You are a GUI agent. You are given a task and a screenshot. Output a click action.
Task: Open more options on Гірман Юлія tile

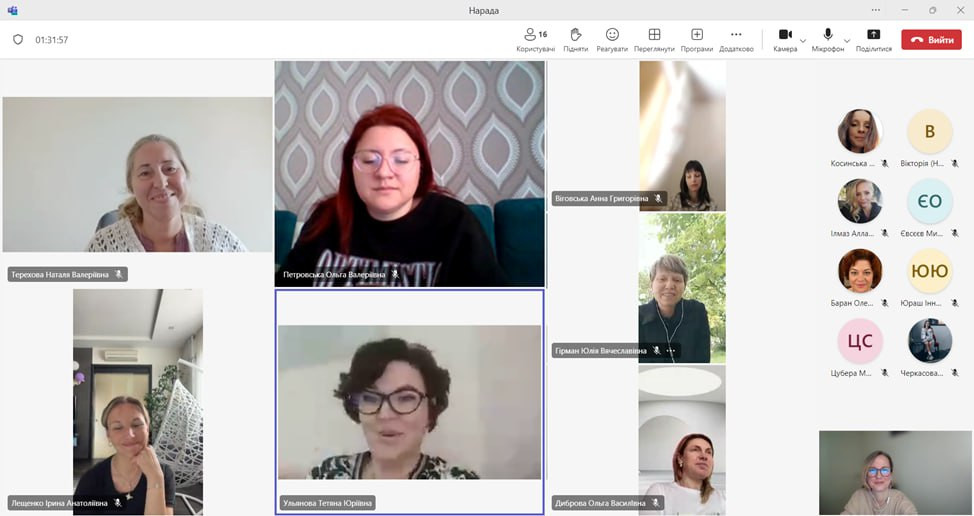[x=671, y=351]
